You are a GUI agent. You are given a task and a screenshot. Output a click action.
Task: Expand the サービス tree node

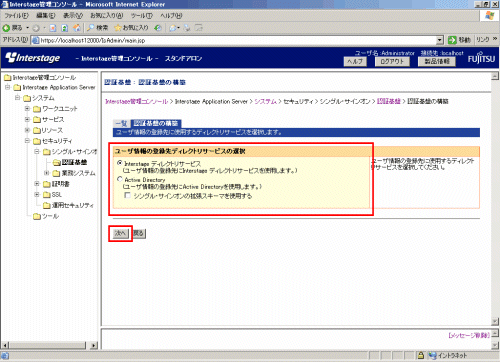click(x=27, y=119)
